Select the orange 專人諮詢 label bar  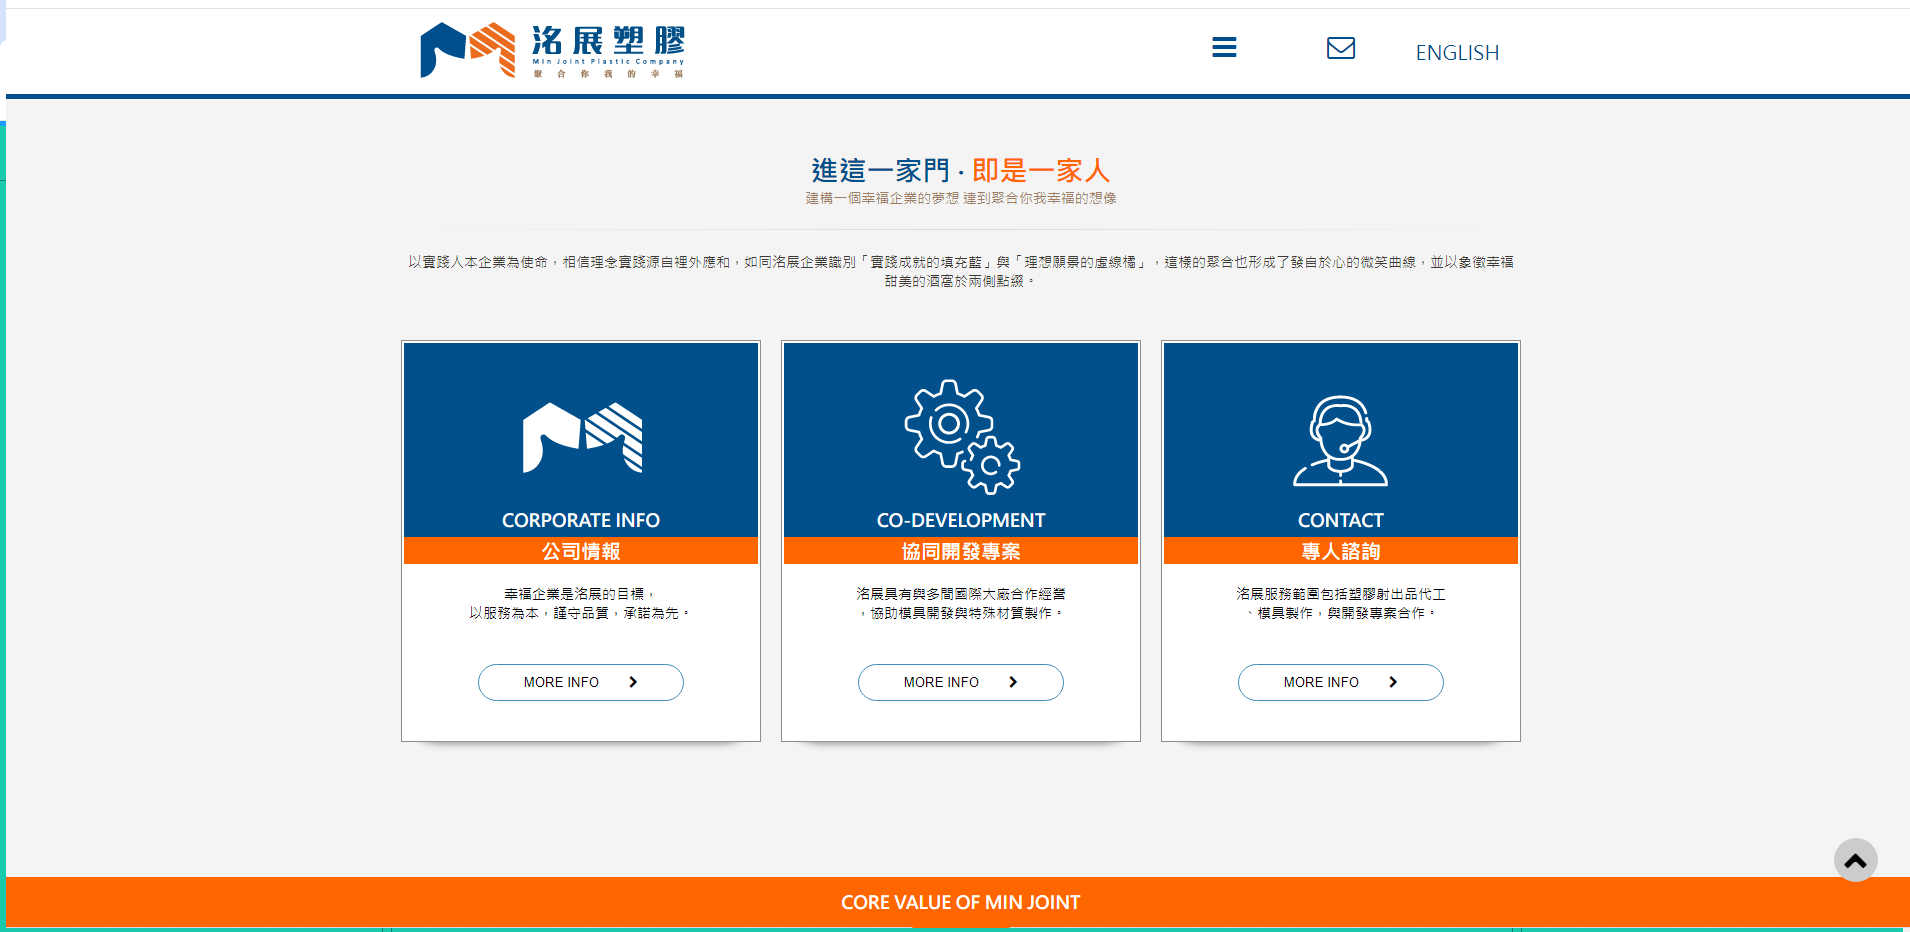pos(1340,551)
